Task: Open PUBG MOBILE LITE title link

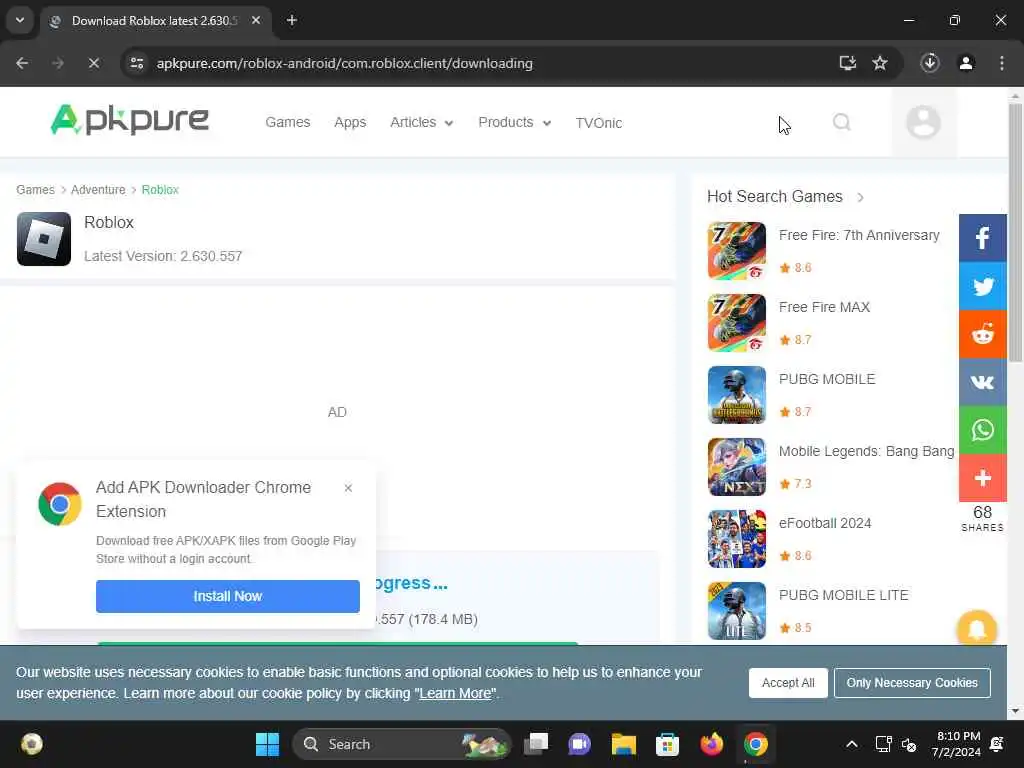Action: pos(843,595)
